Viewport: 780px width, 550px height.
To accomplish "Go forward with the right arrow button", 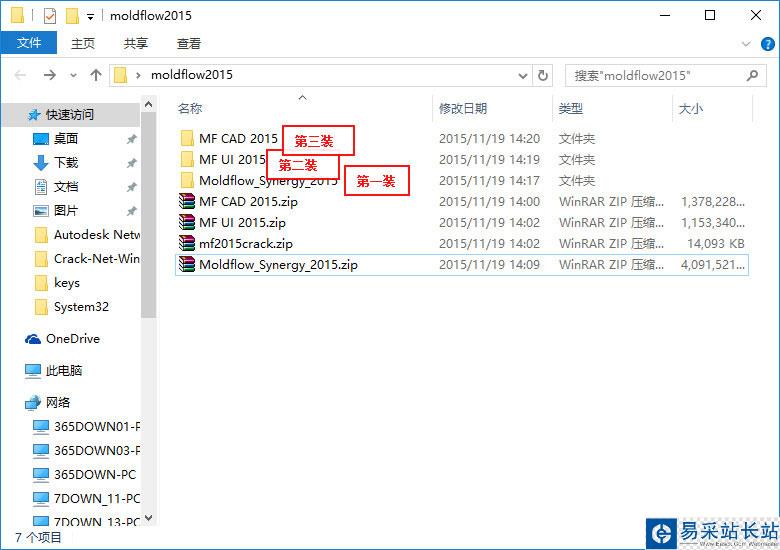I will [x=50, y=75].
